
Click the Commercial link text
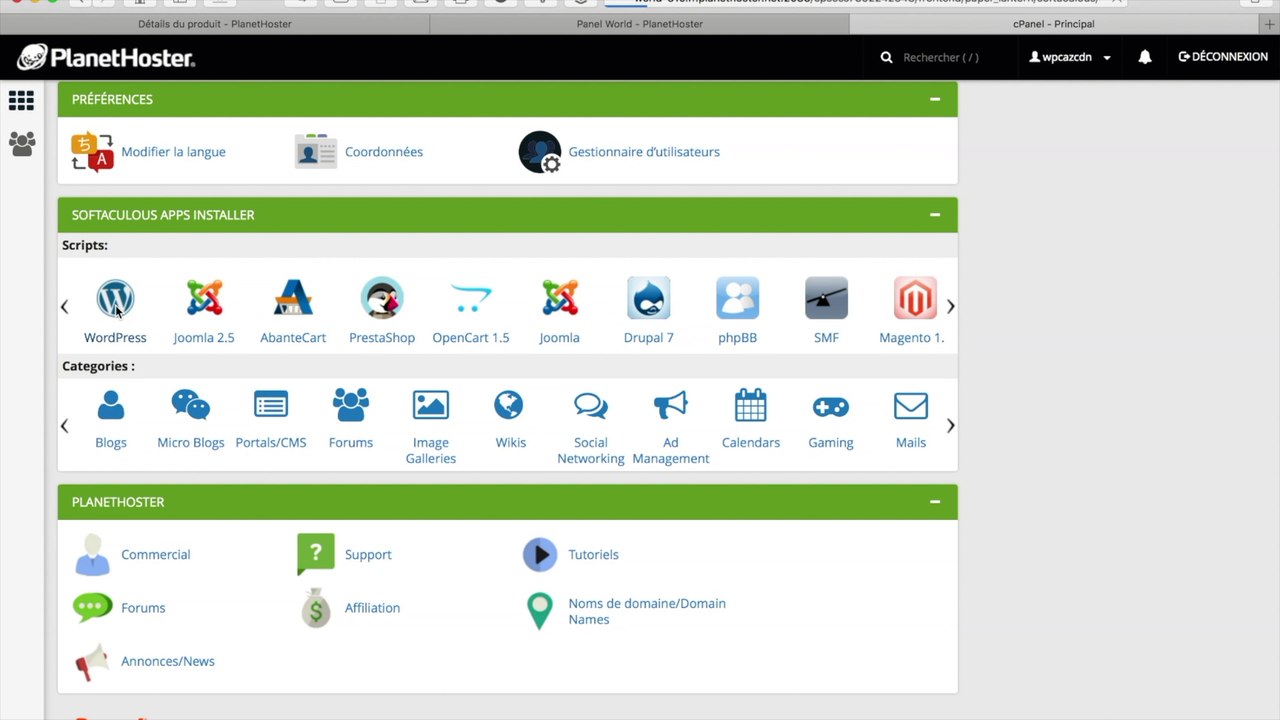[155, 554]
